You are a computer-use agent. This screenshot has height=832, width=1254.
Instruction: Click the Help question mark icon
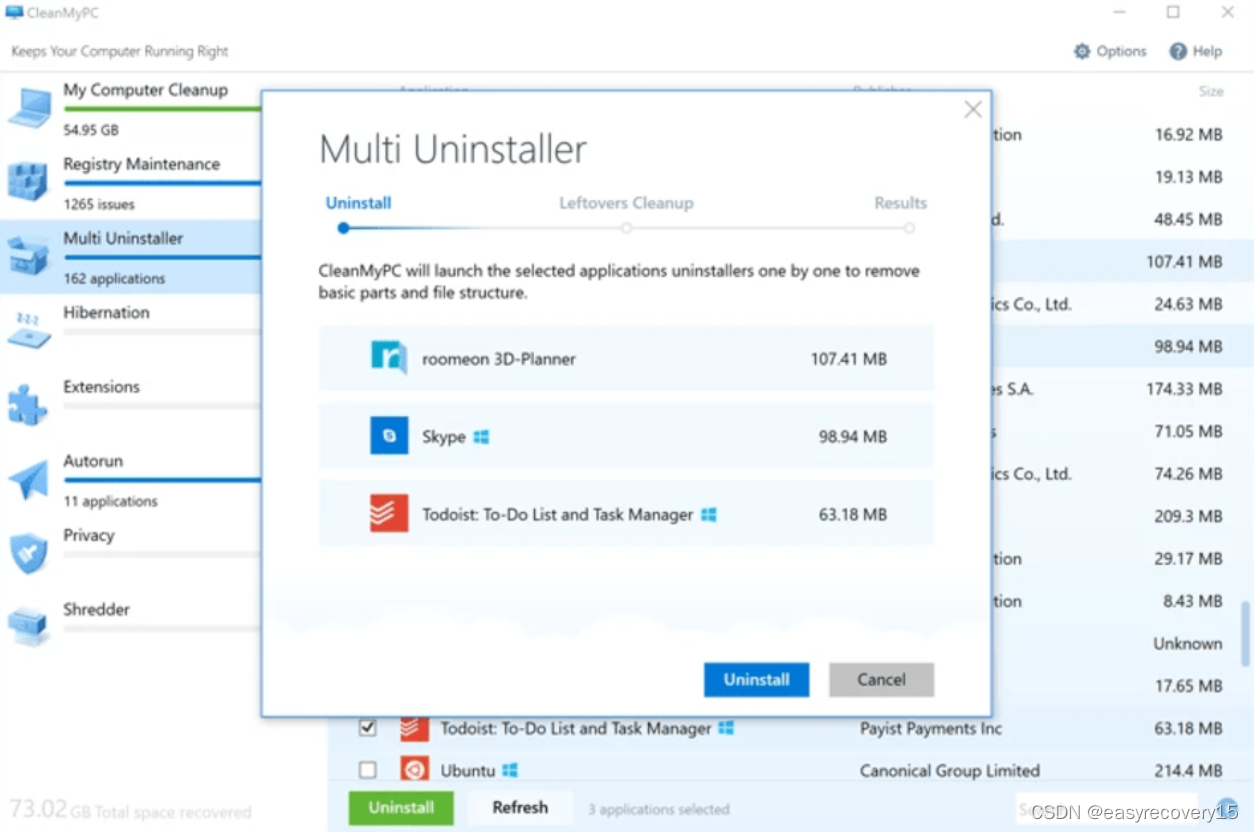pos(1178,51)
